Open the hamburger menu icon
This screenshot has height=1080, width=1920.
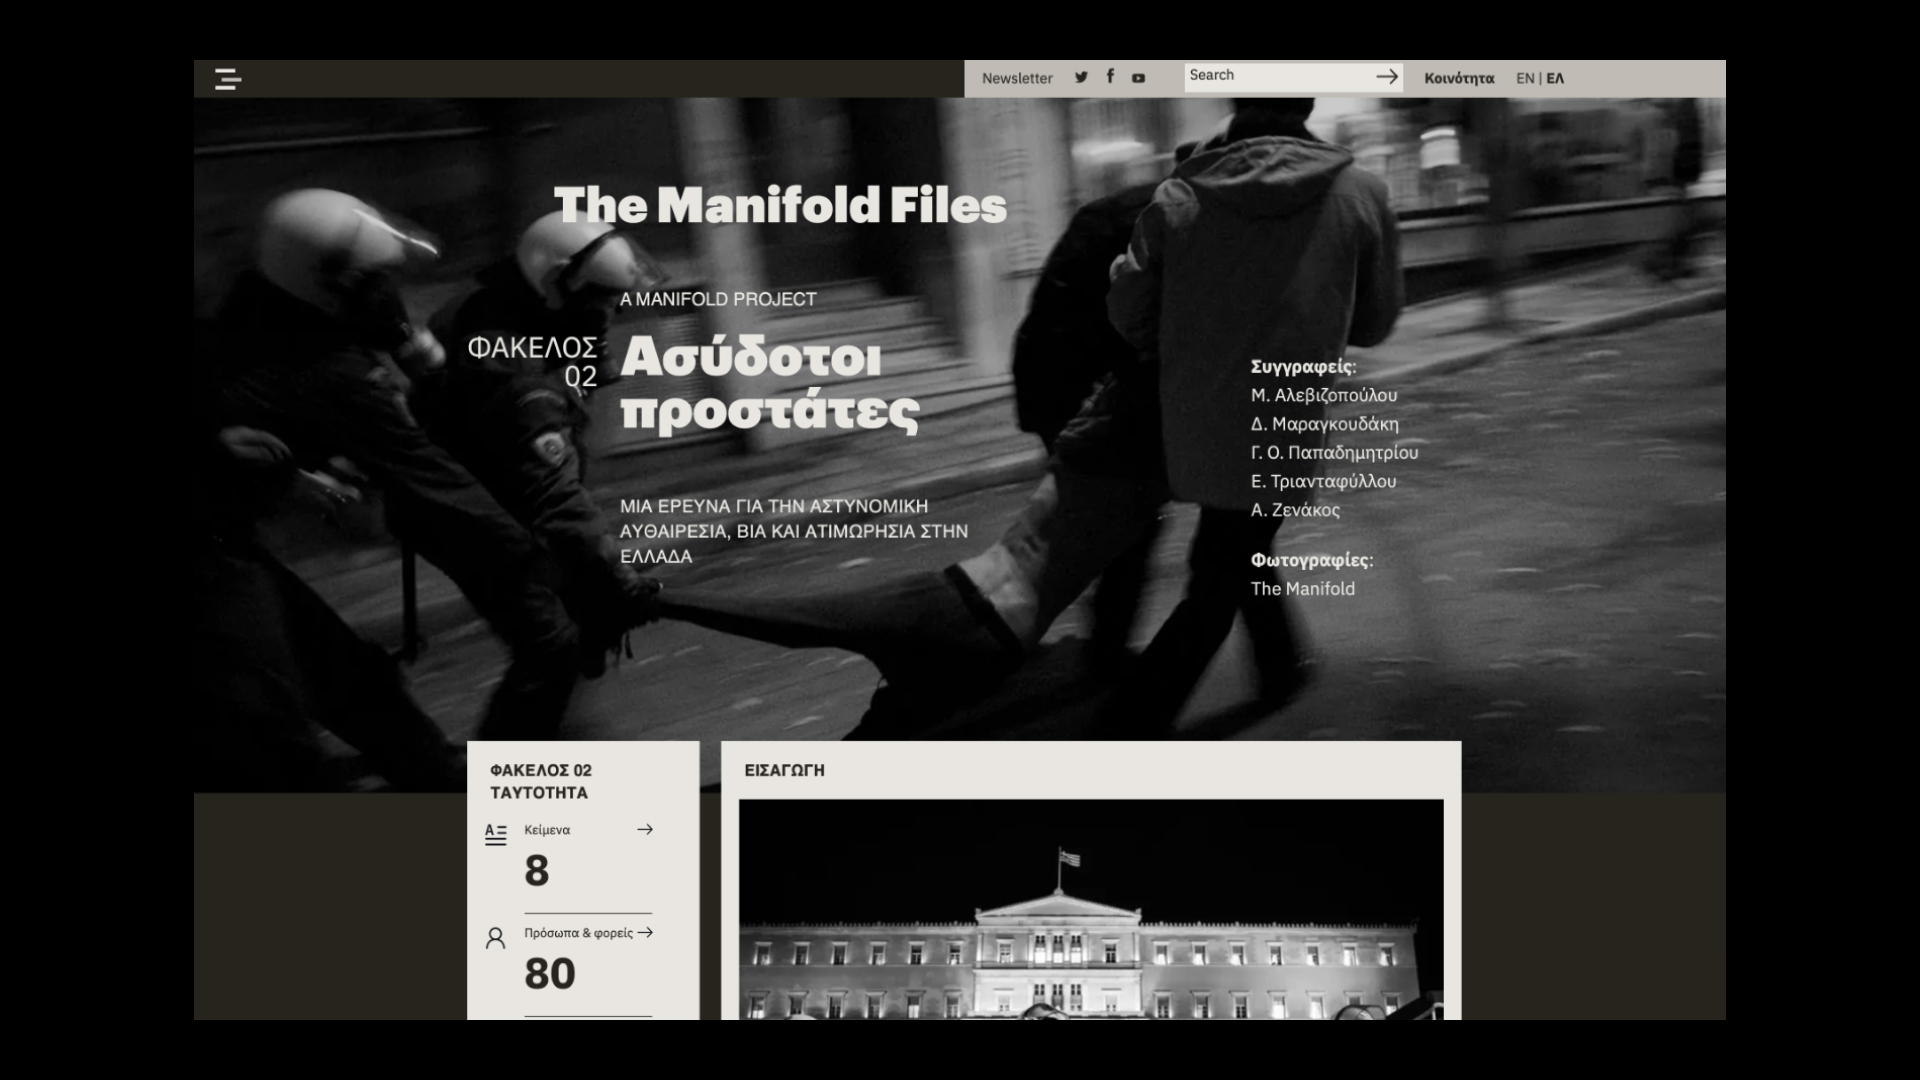[228, 79]
